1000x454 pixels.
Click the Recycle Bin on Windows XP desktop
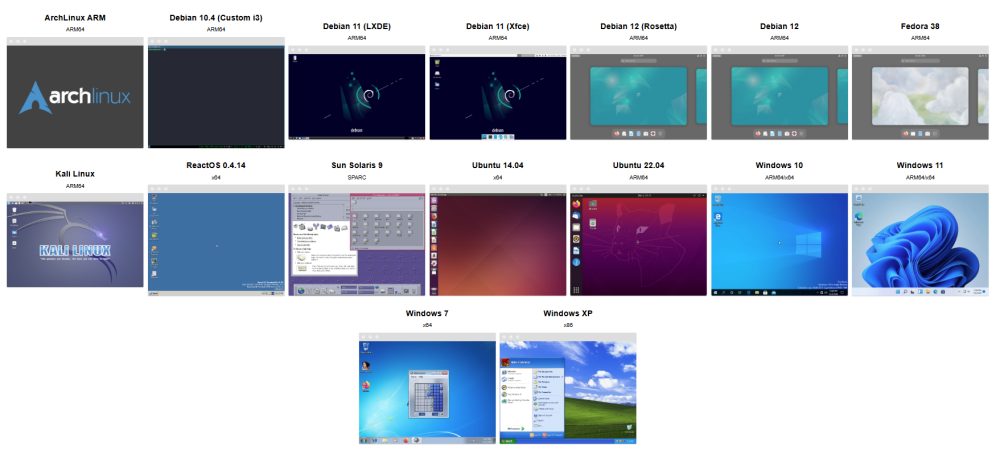coord(629,428)
